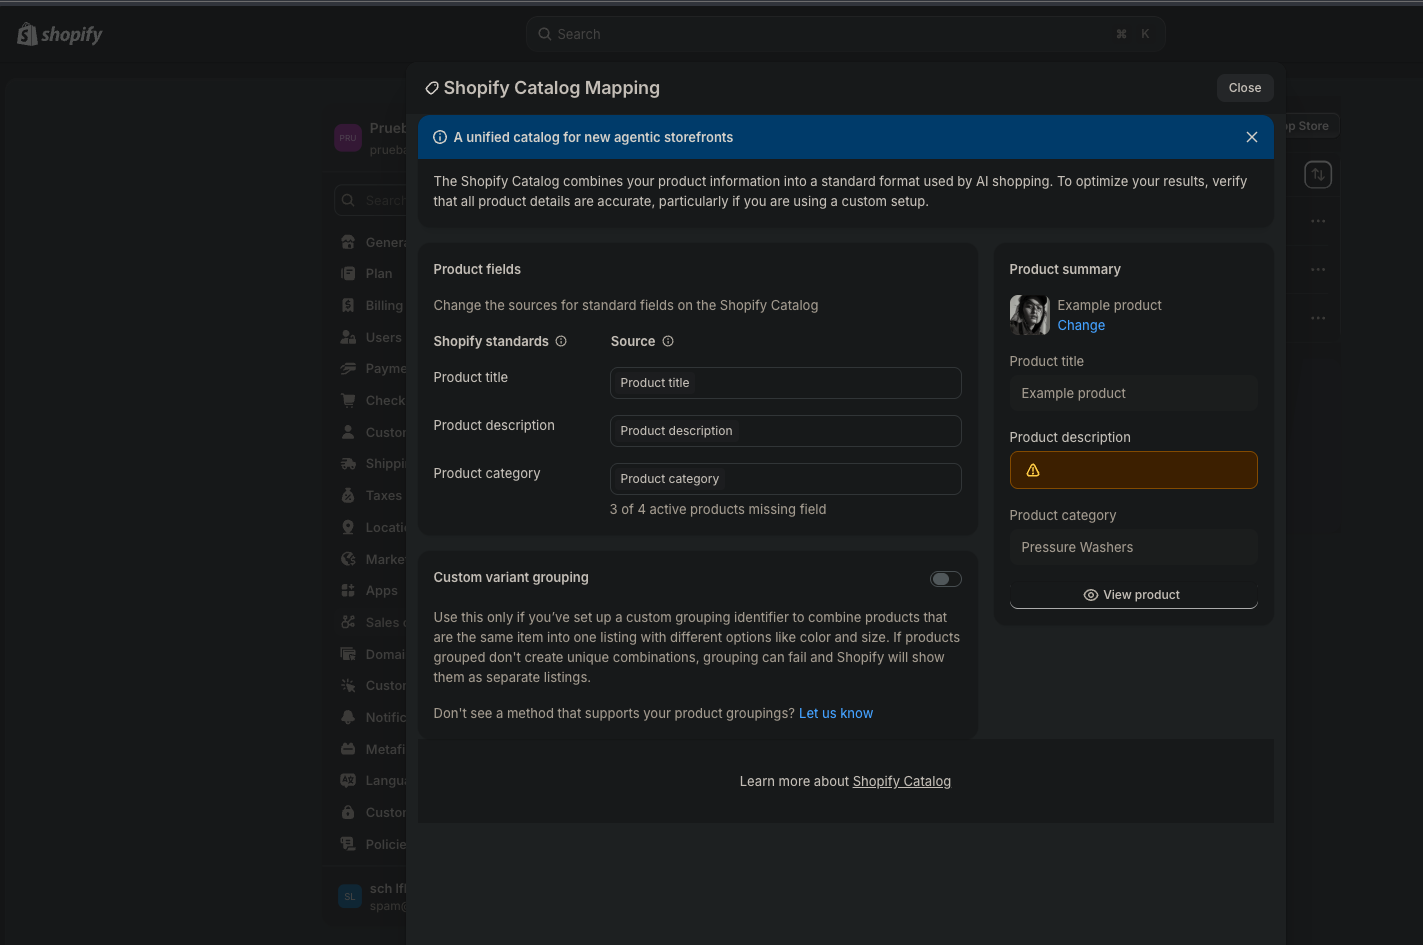Click the Plan icon in sidebar
Image resolution: width=1423 pixels, height=945 pixels.
[348, 273]
